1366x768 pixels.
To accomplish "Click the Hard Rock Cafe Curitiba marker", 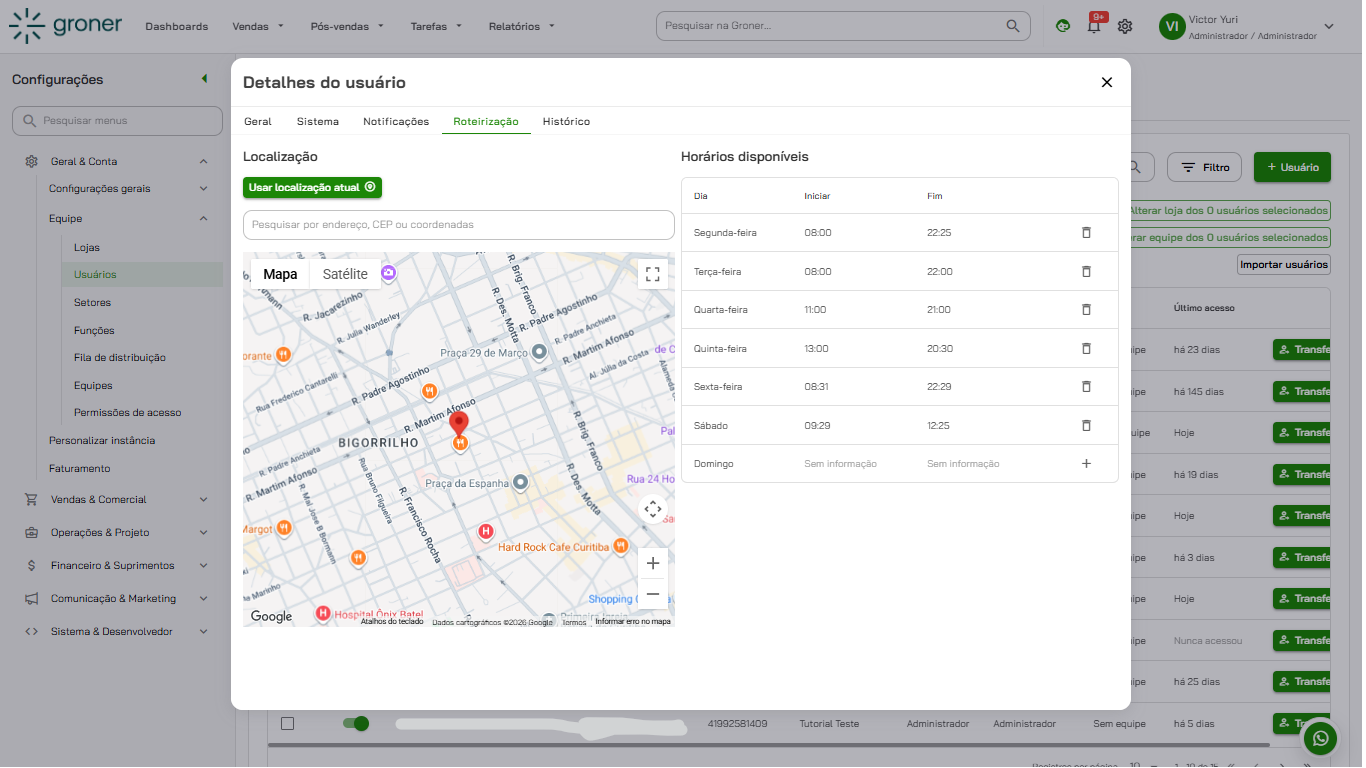I will click(x=621, y=546).
